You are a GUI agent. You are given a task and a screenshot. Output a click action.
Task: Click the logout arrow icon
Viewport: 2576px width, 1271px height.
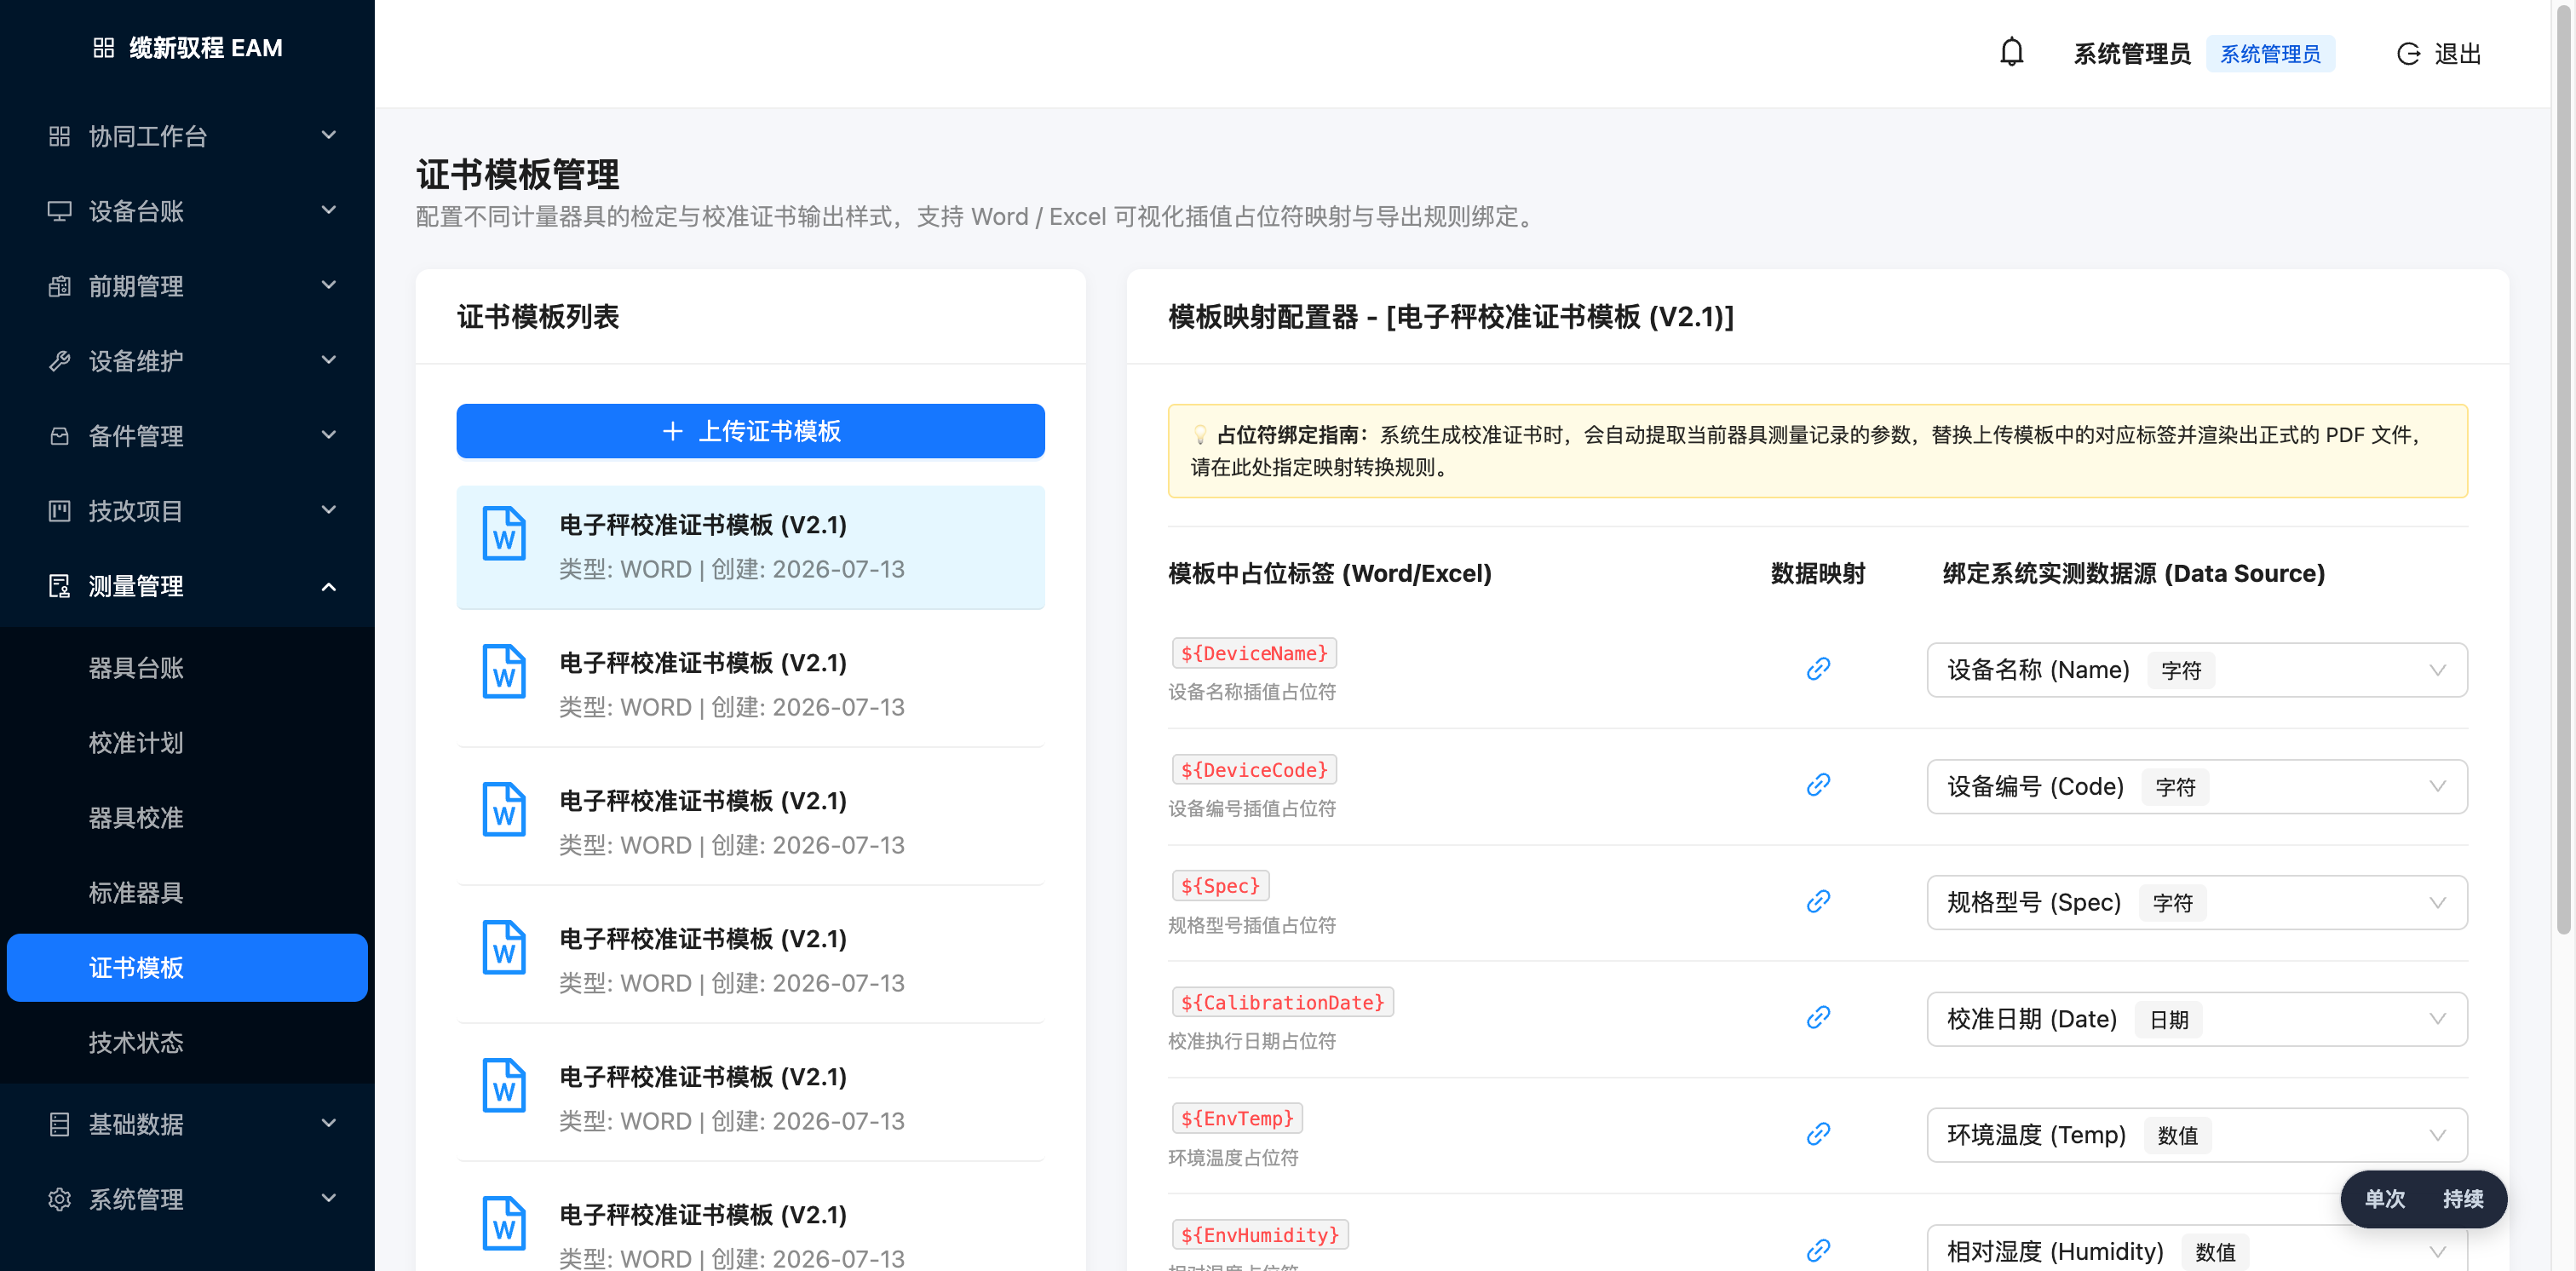(x=2408, y=54)
